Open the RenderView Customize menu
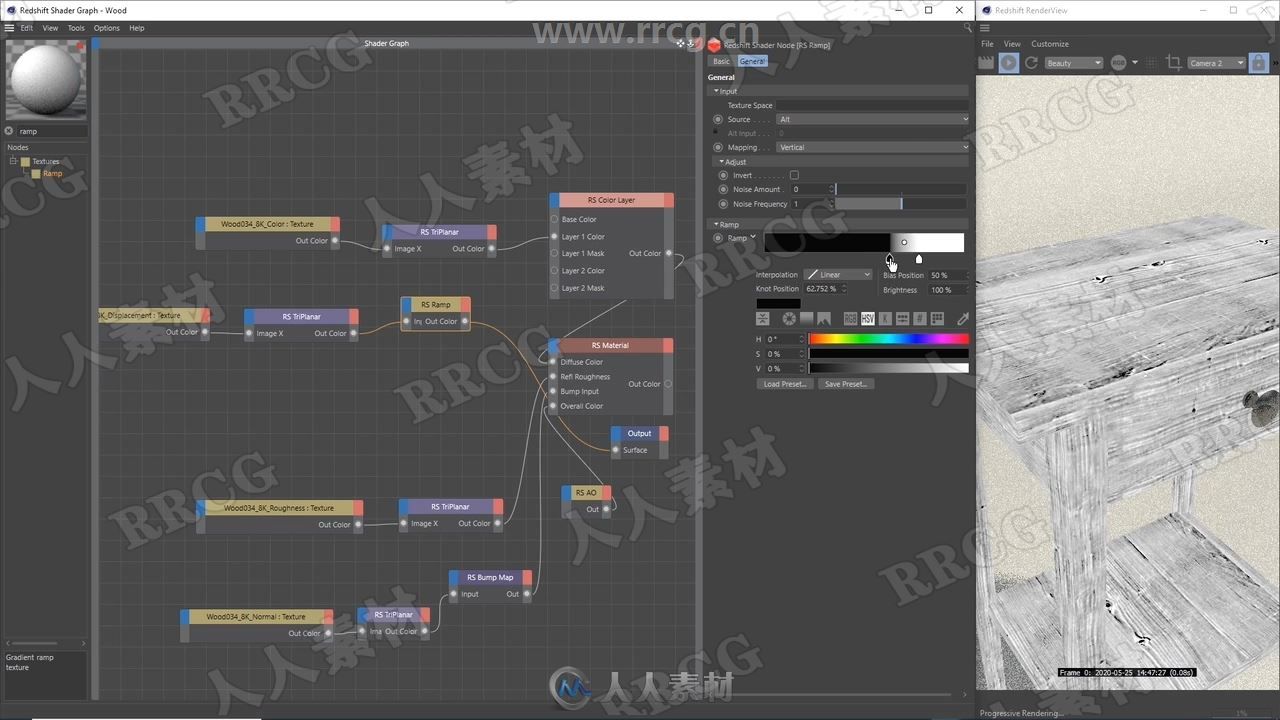1280x720 pixels. tap(1050, 44)
